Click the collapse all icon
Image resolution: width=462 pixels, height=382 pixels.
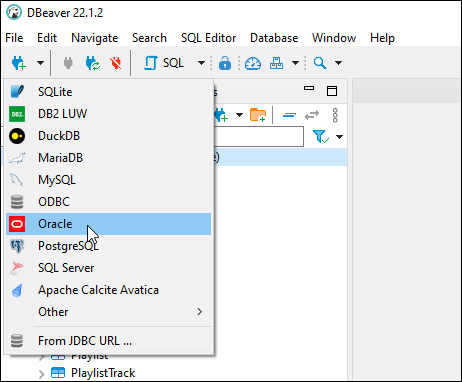pos(289,115)
